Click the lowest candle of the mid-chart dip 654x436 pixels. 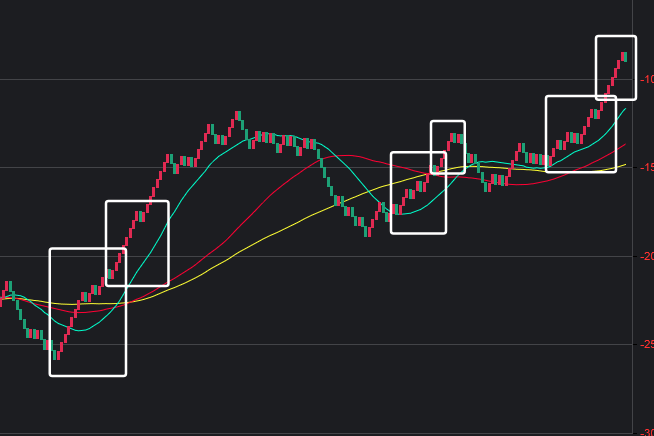tap(368, 230)
